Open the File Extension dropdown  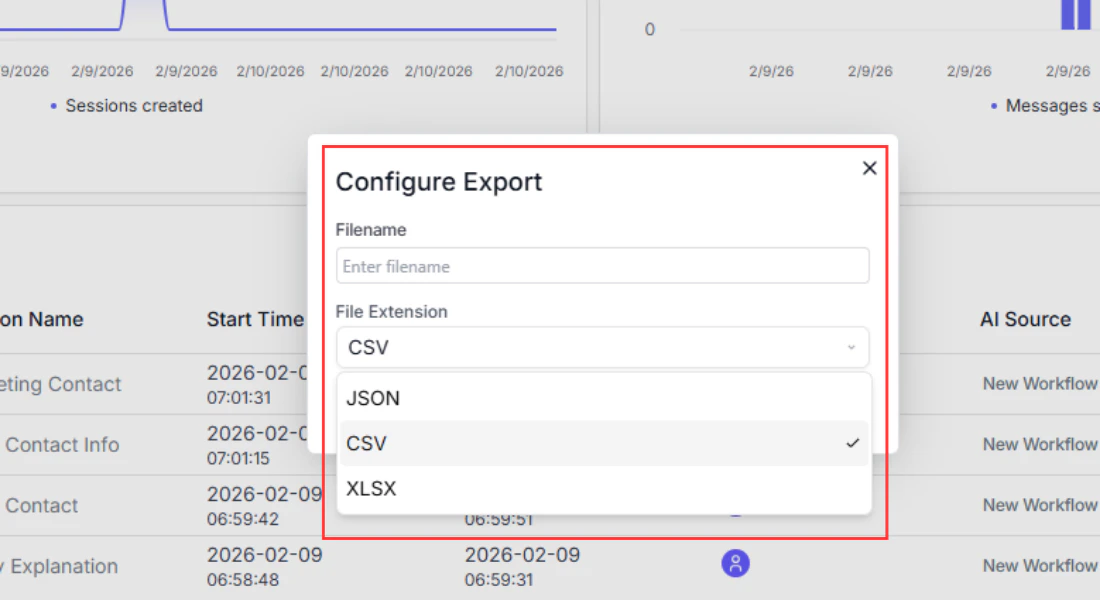603,347
